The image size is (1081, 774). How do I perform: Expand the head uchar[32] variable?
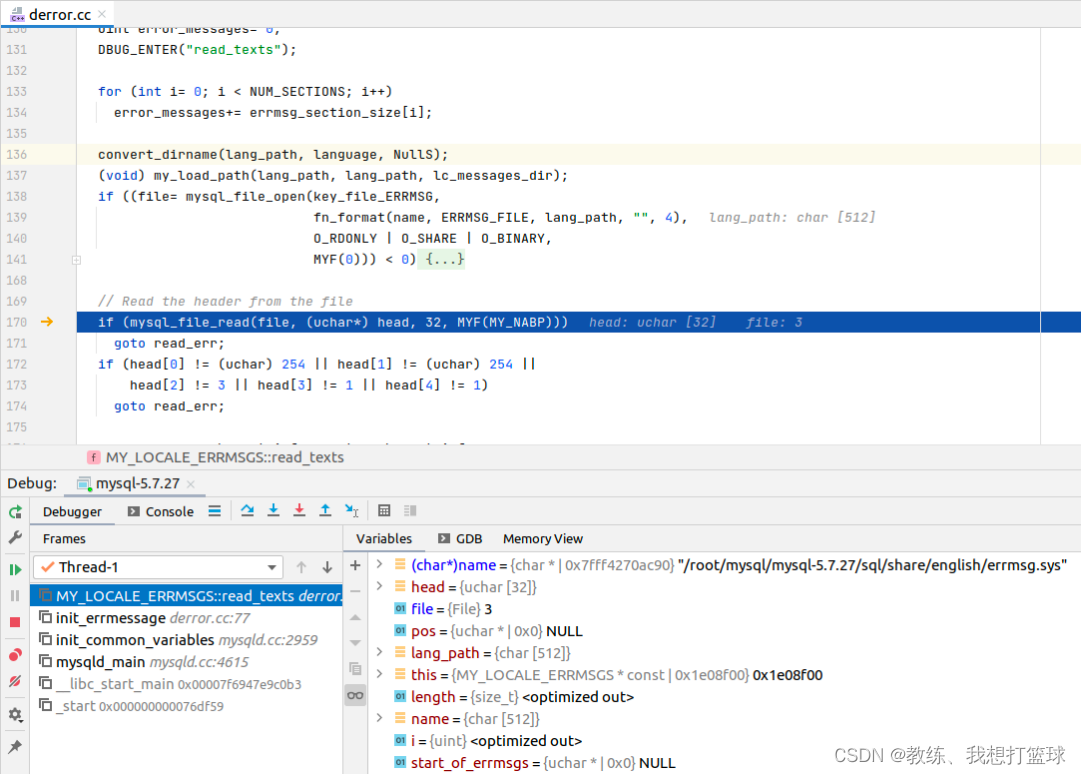379,587
